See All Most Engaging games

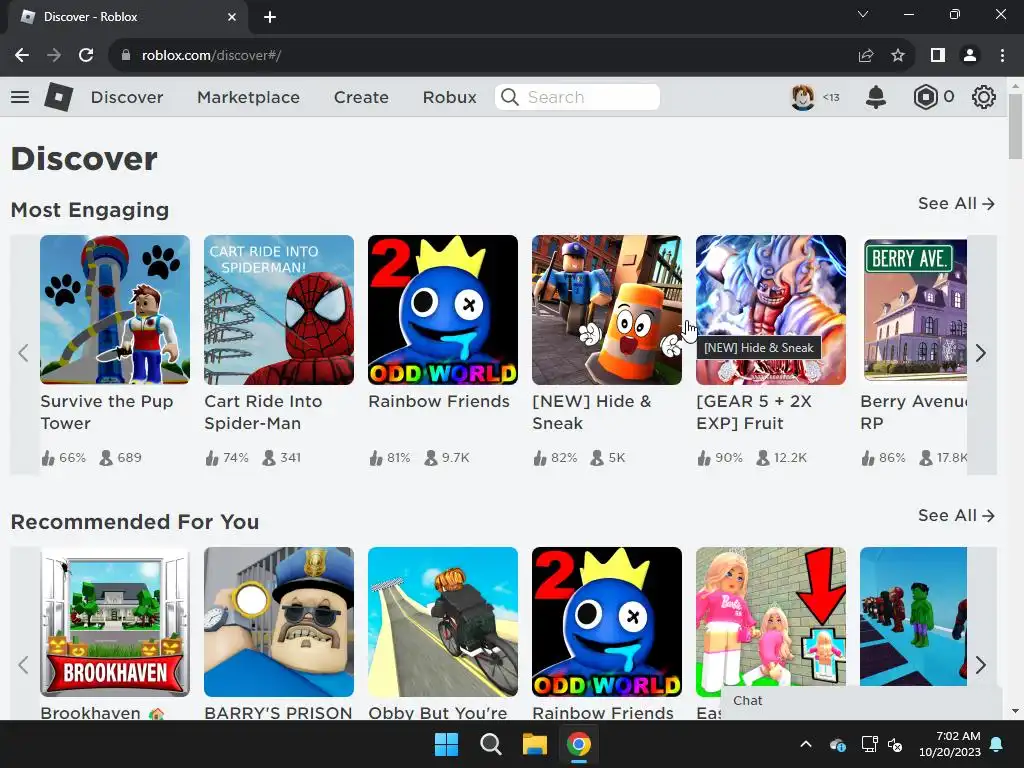pyautogui.click(x=956, y=204)
